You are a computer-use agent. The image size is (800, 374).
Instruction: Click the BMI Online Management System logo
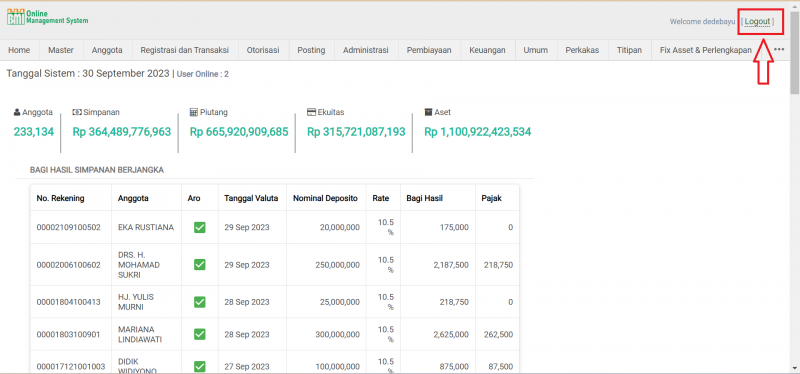47,17
